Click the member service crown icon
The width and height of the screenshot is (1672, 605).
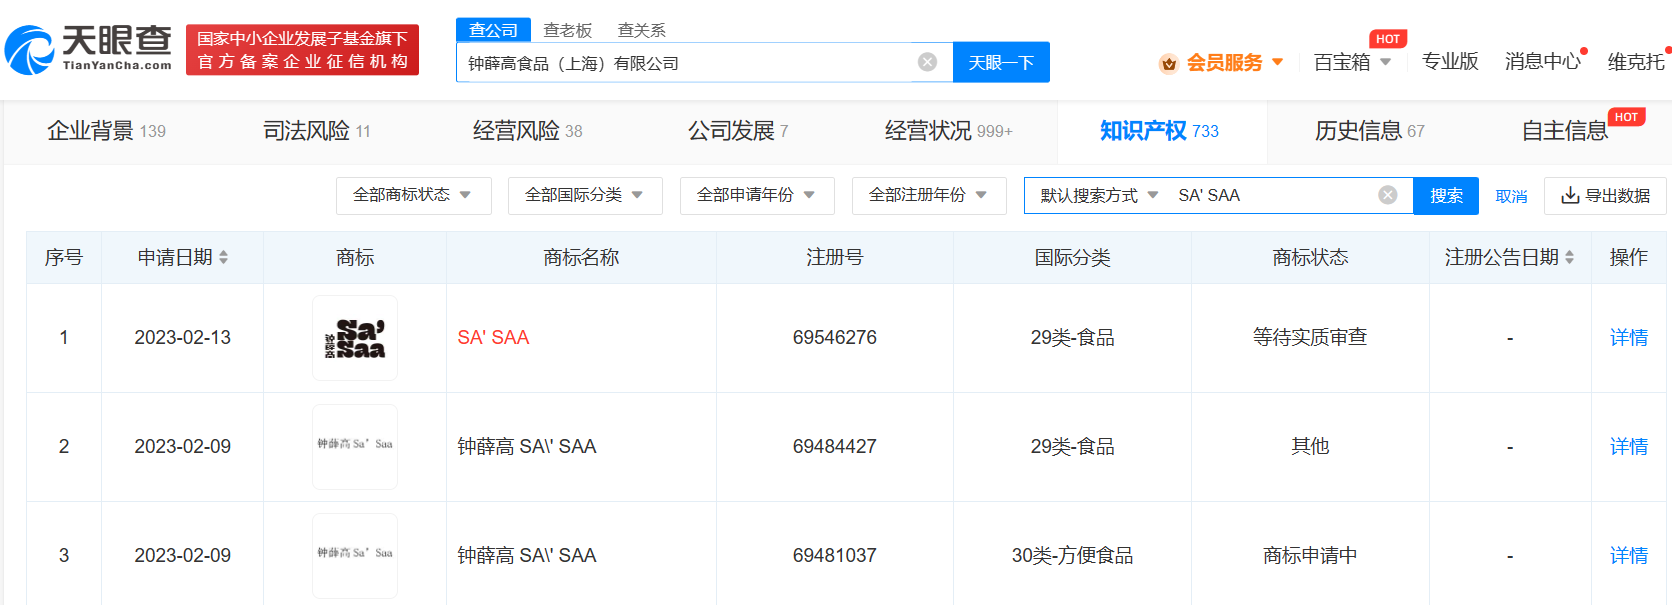1168,64
